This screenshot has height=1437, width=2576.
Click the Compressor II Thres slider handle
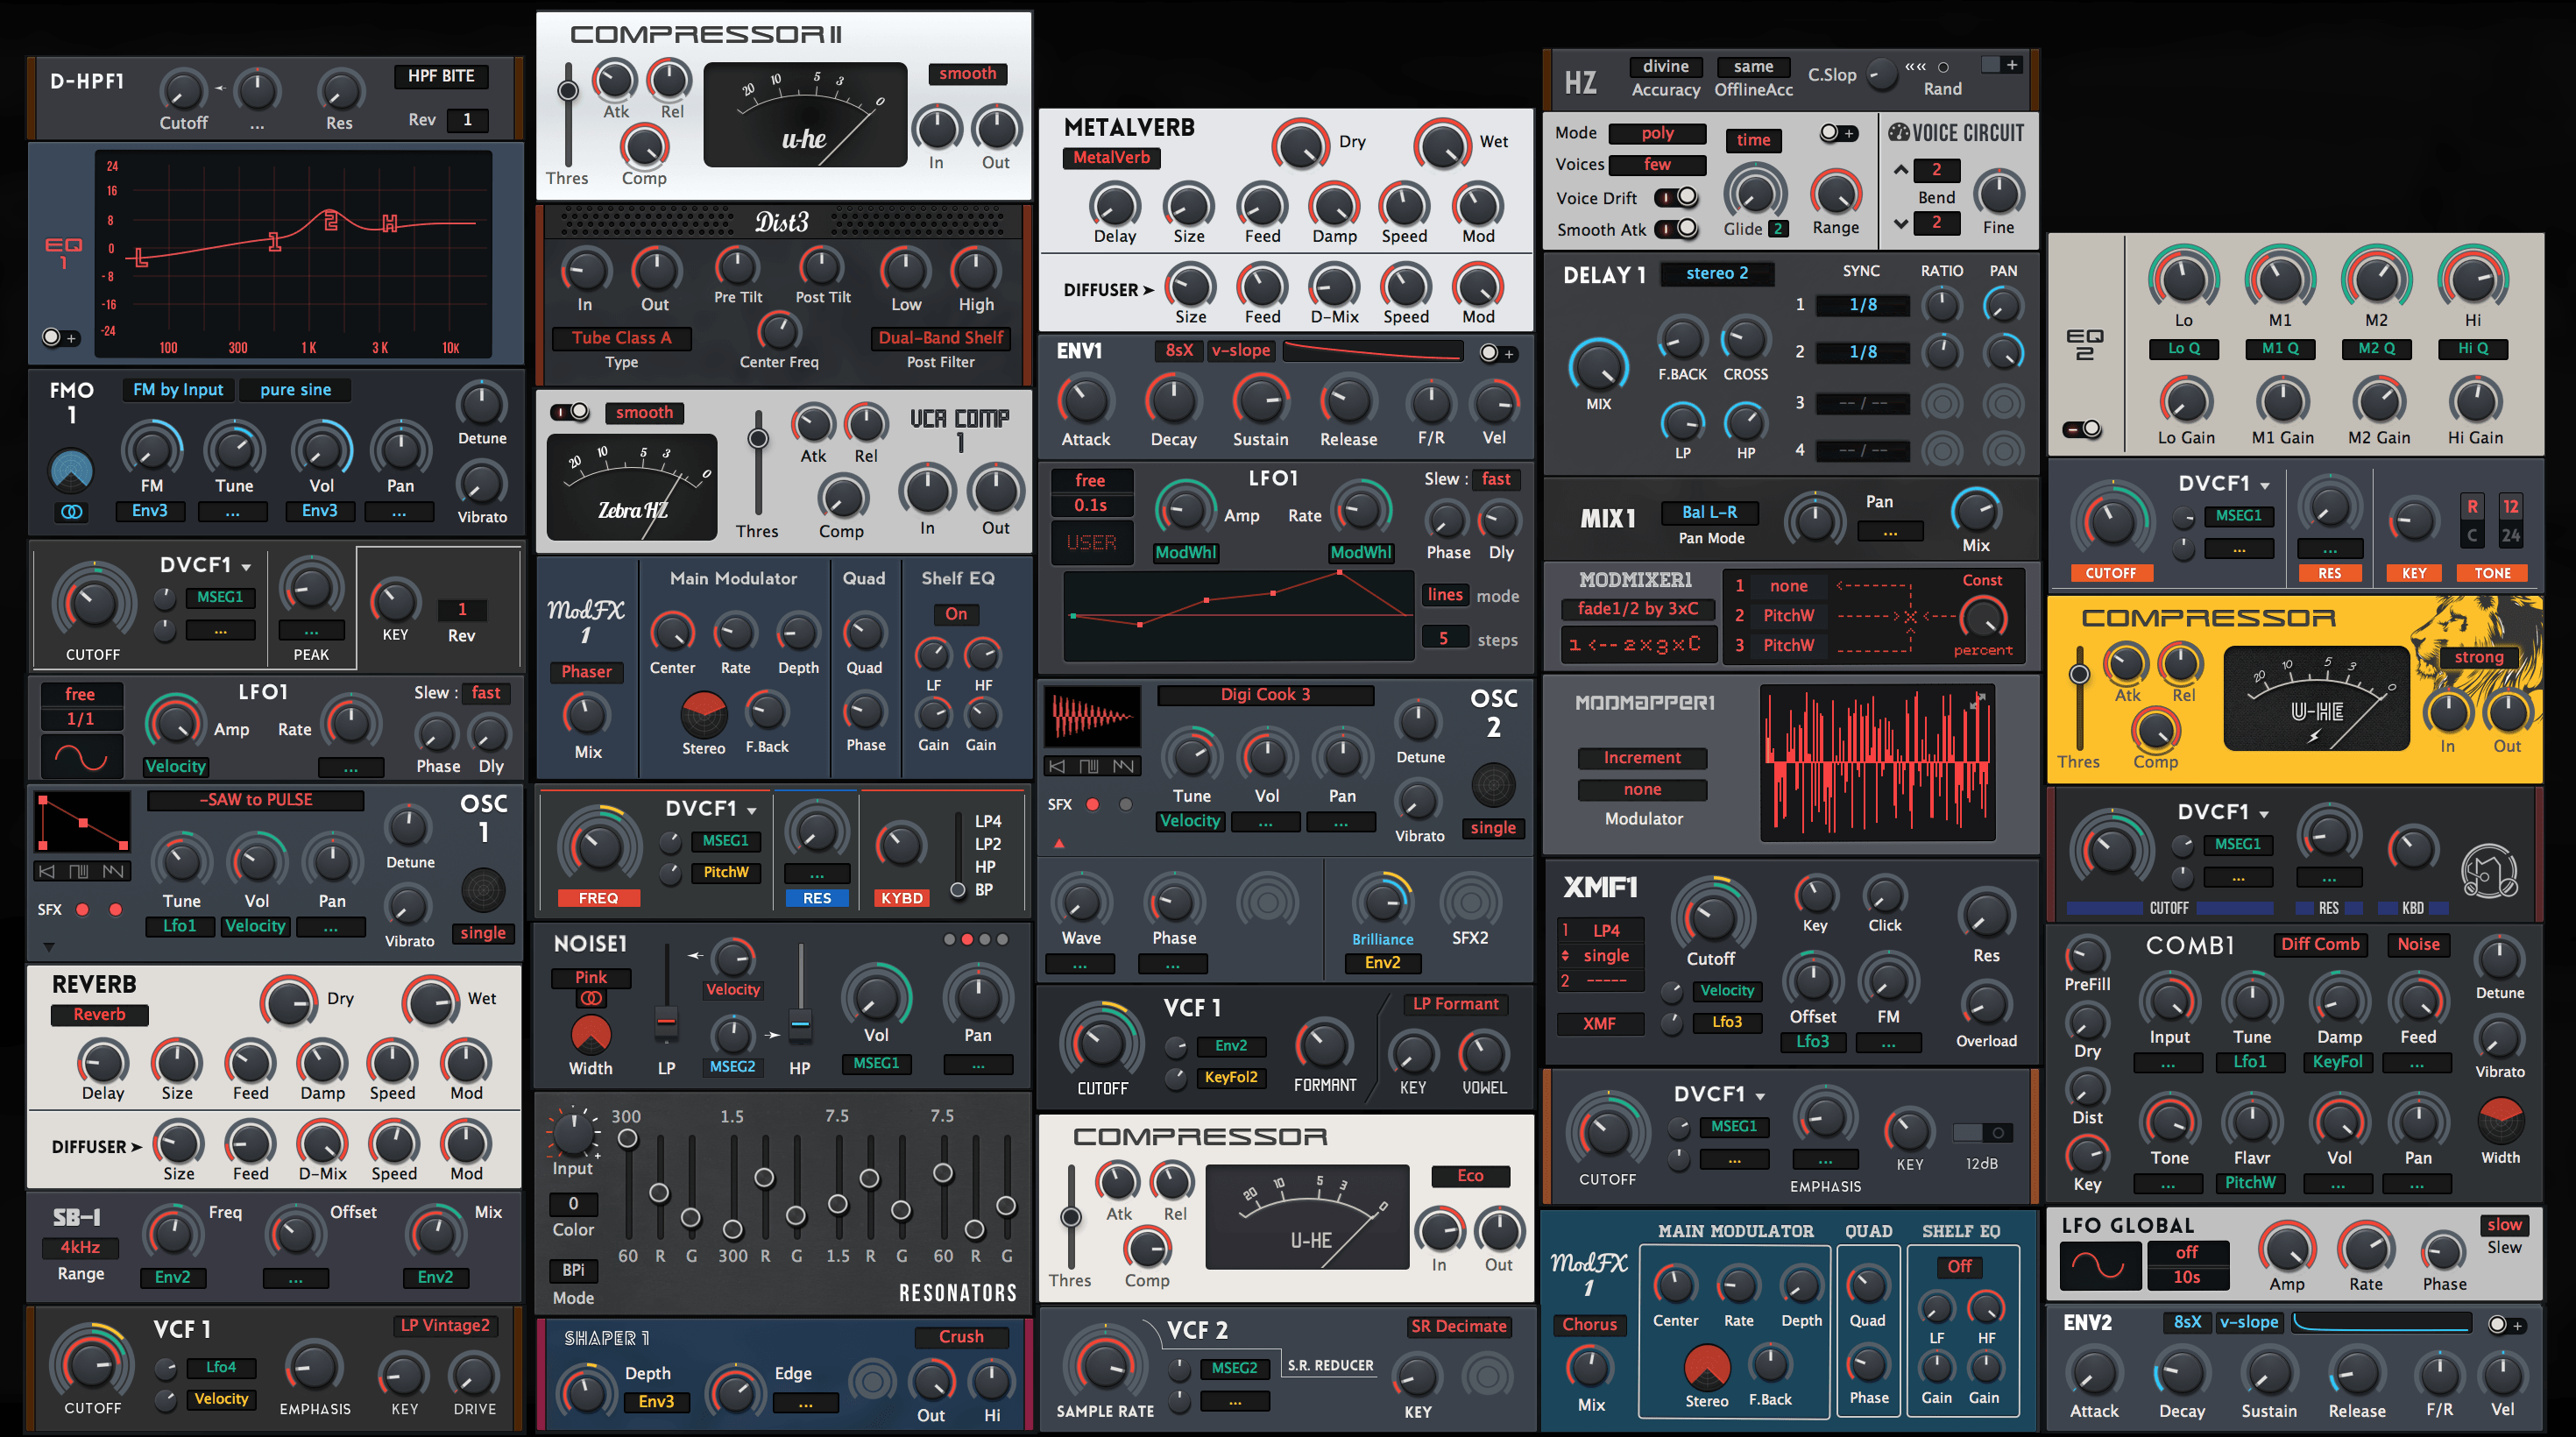(x=568, y=91)
